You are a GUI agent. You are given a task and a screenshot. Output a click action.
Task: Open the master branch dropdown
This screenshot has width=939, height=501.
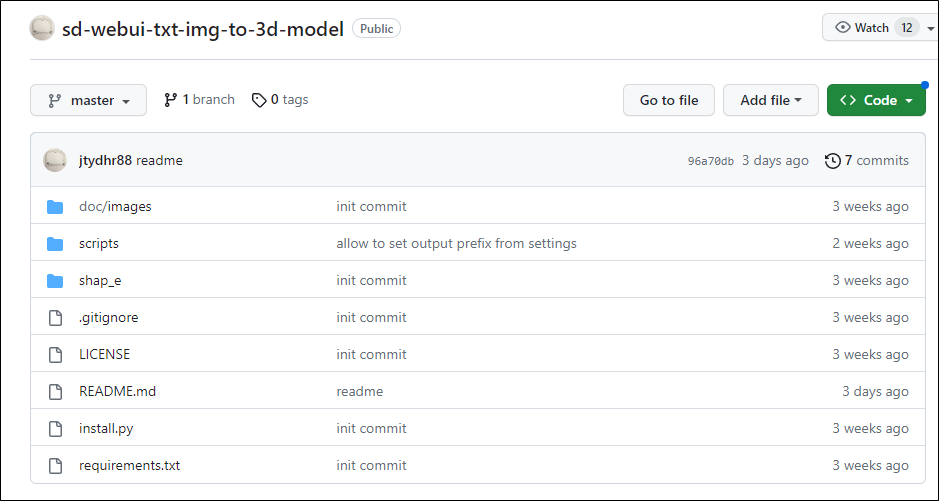88,100
